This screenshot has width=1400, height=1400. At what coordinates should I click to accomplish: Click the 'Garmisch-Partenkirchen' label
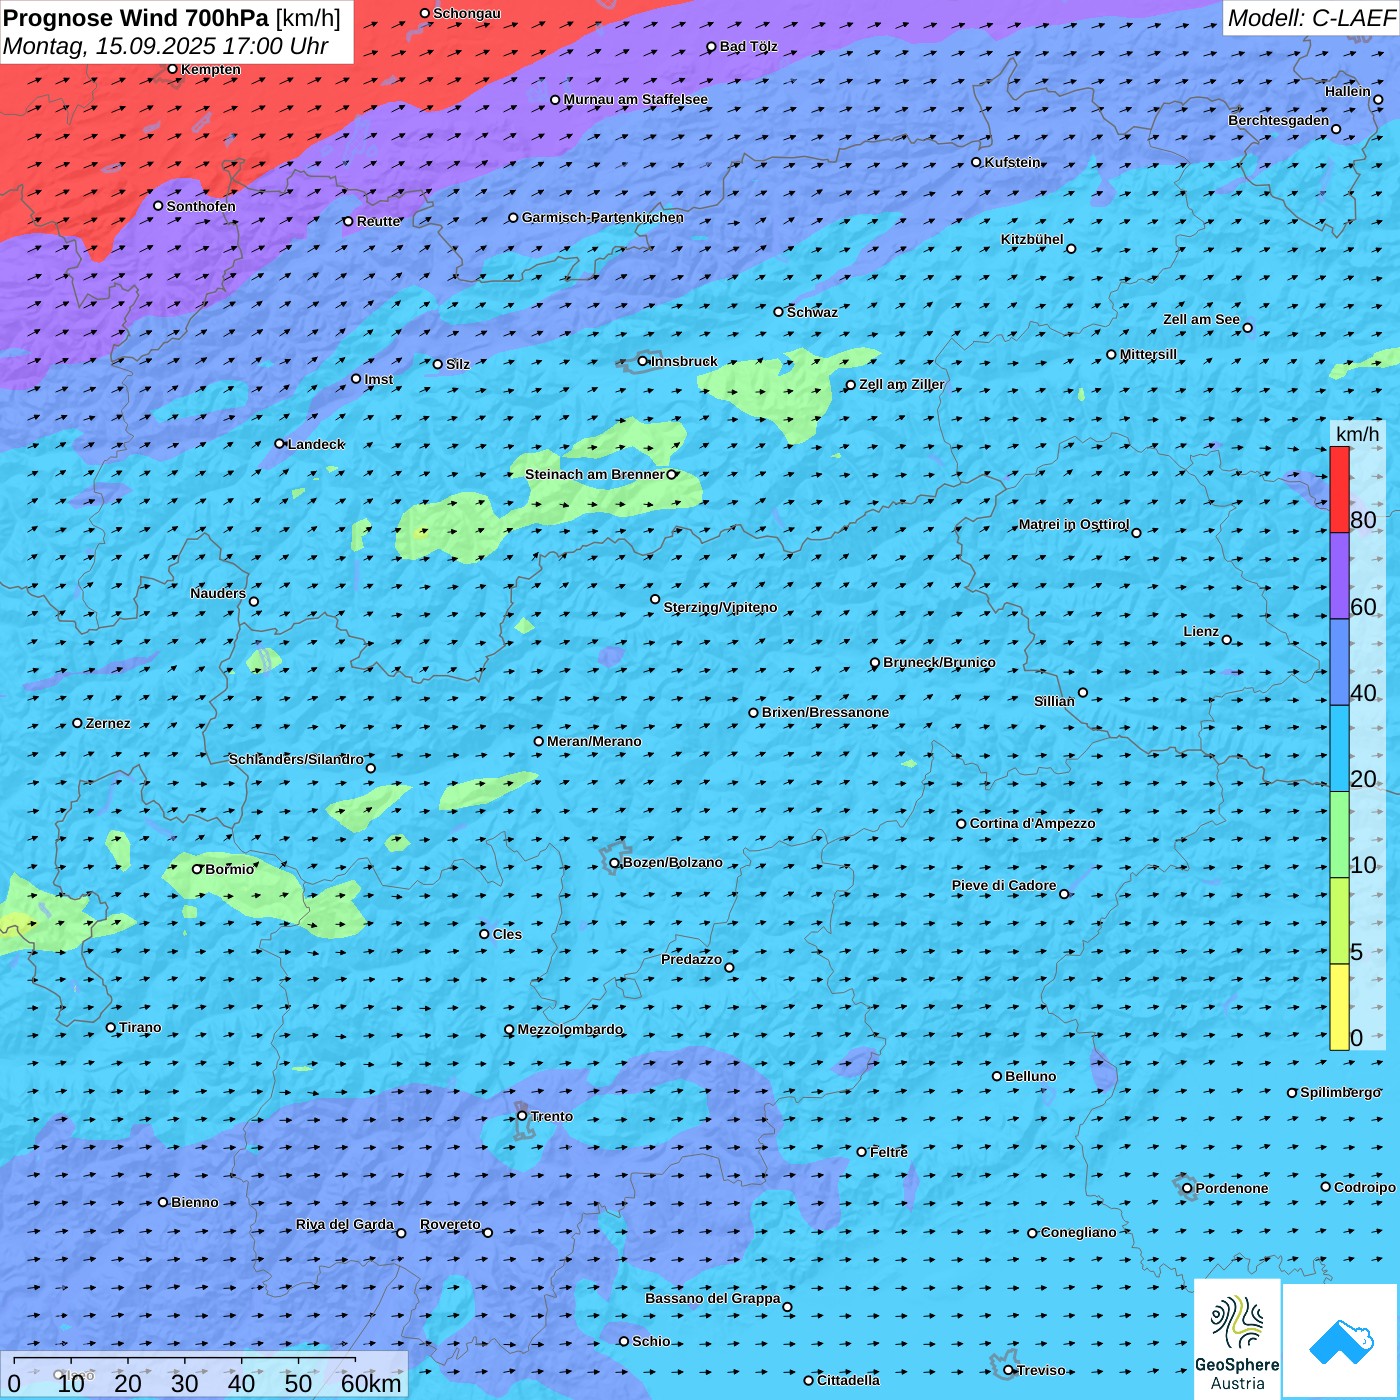(x=603, y=217)
